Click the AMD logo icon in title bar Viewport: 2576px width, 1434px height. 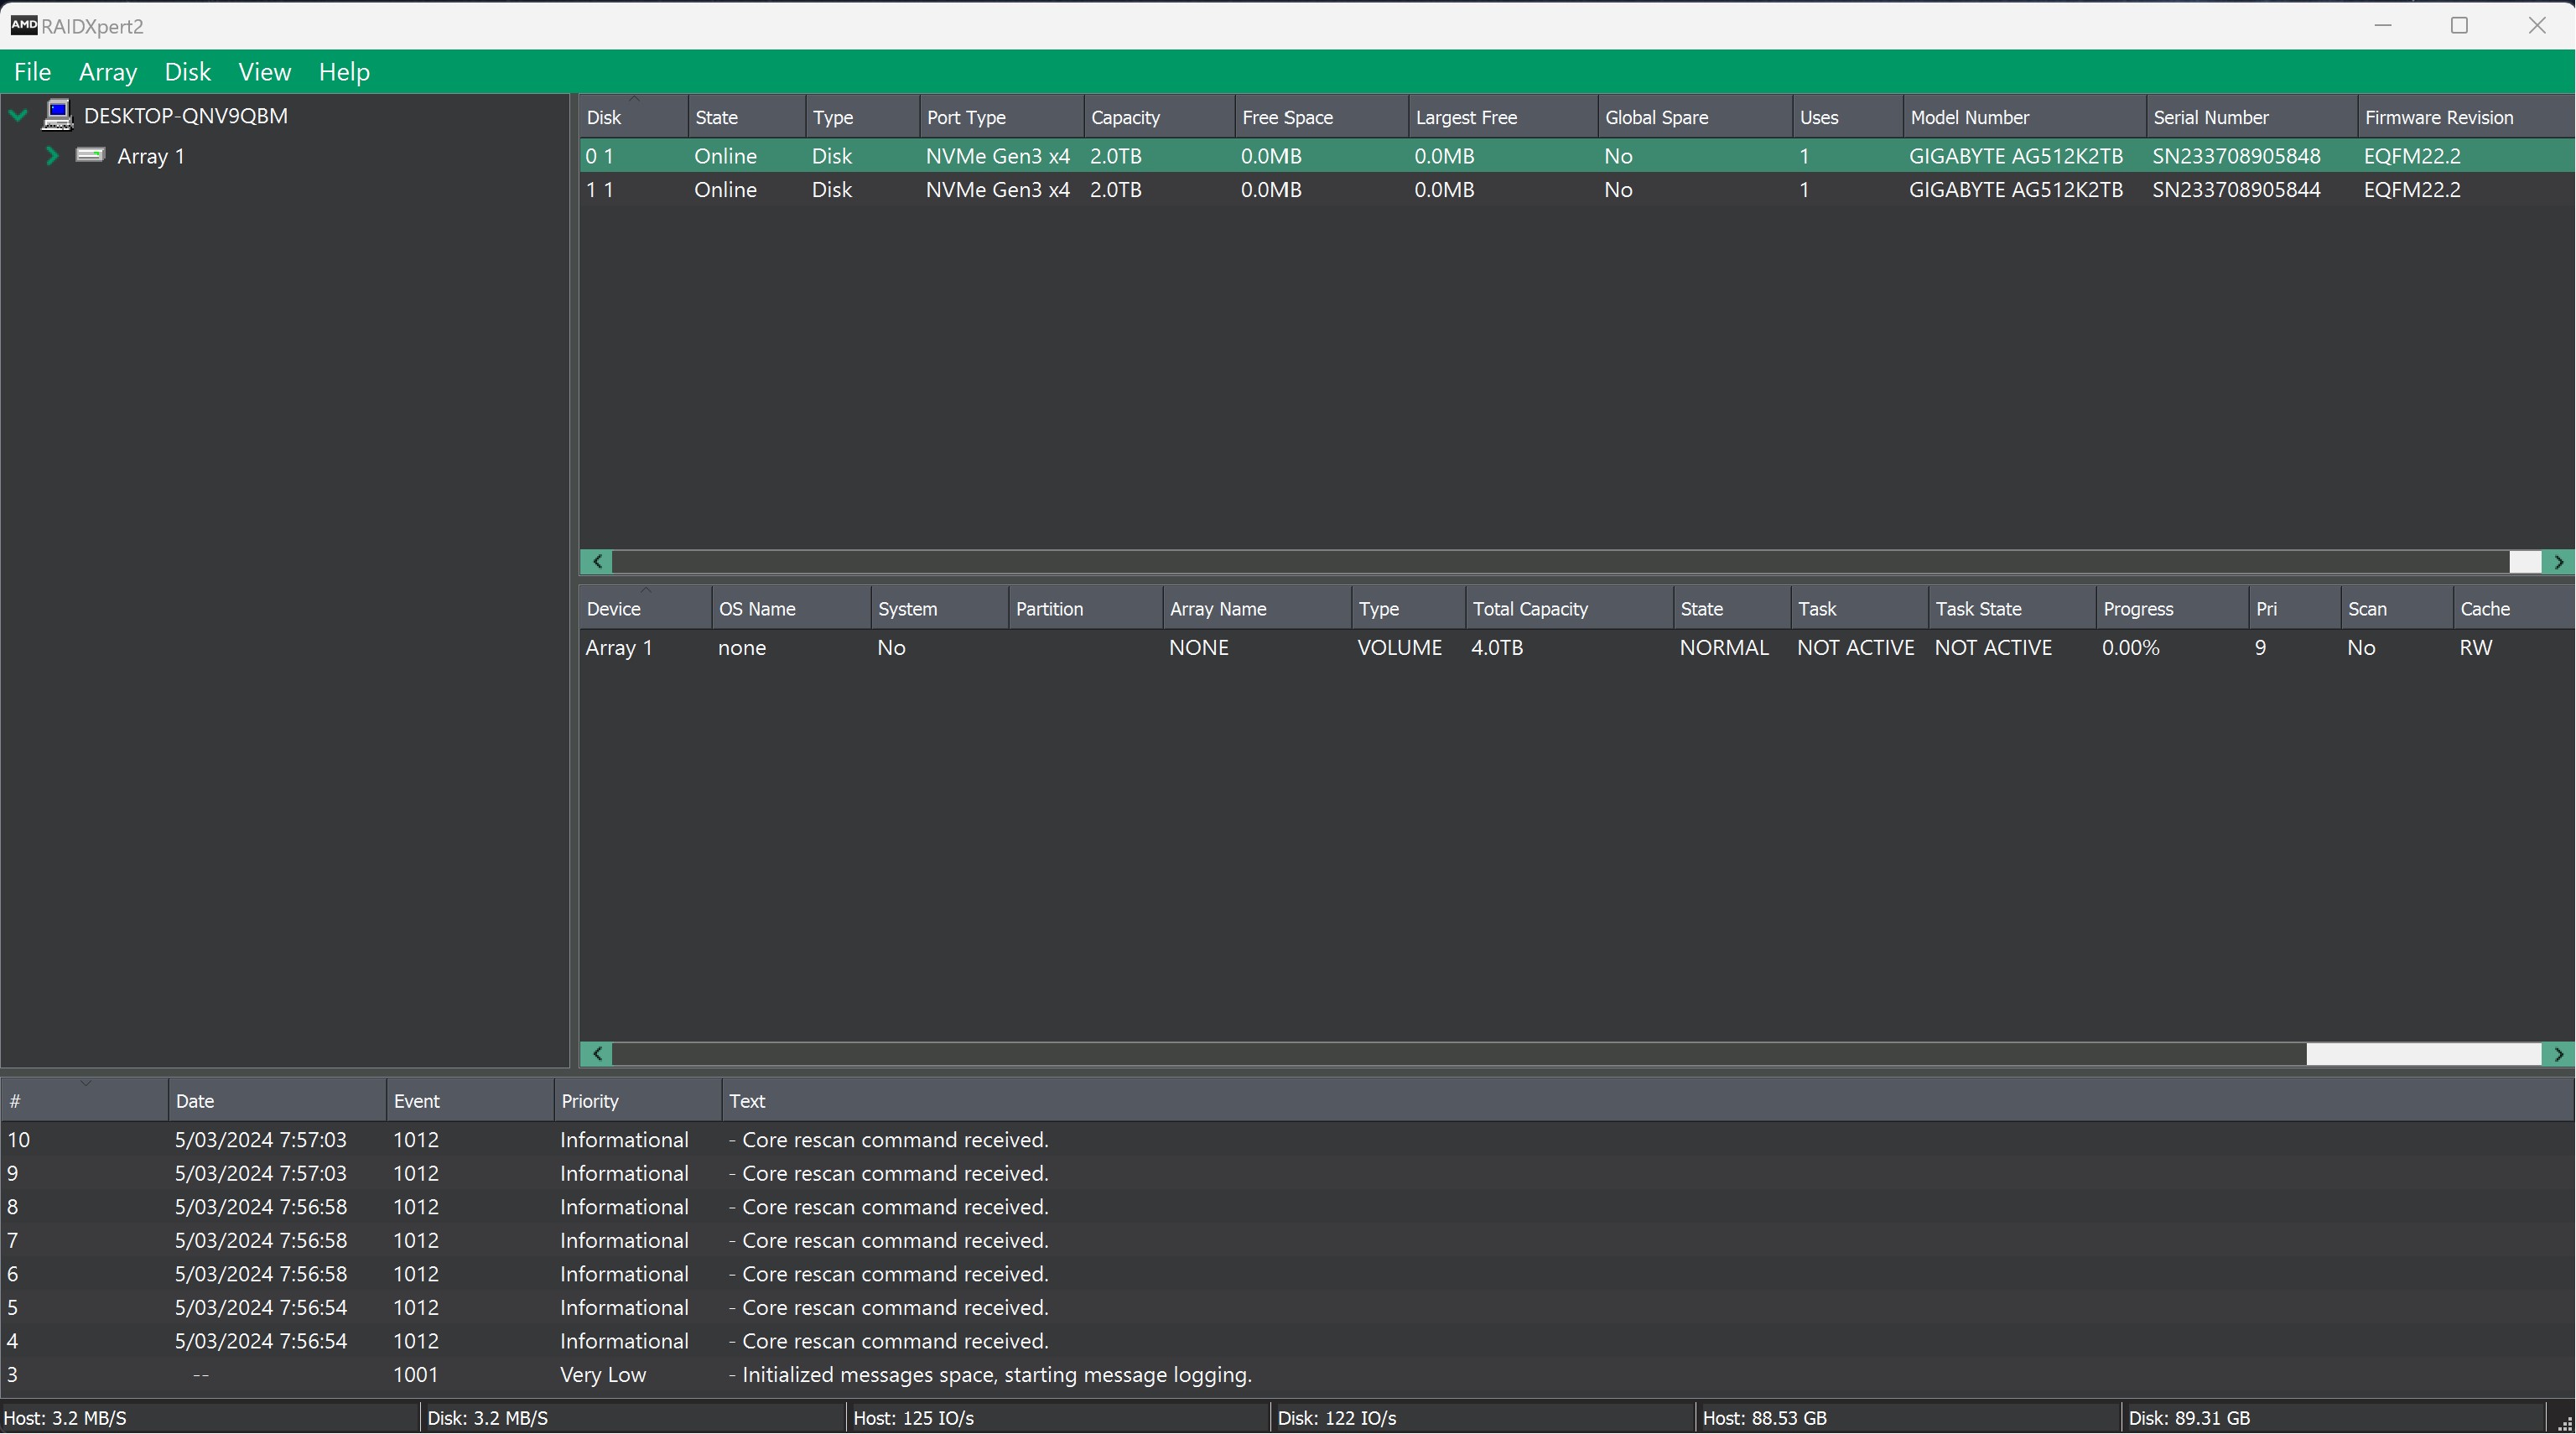[24, 25]
